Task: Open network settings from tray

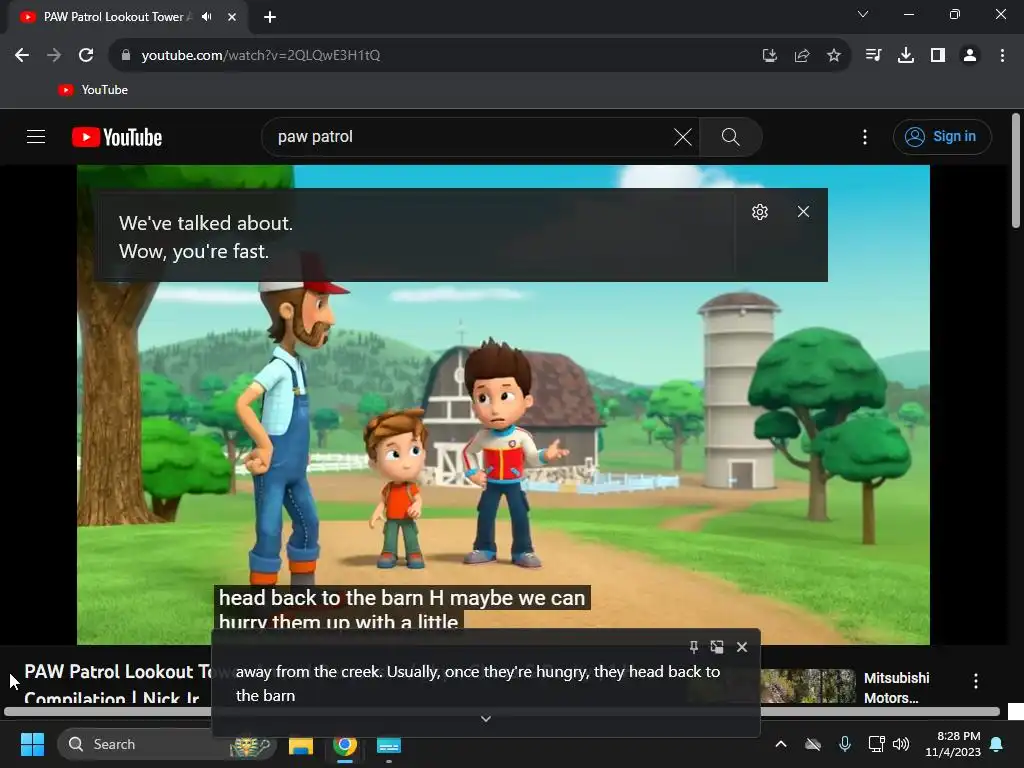Action: (x=876, y=744)
